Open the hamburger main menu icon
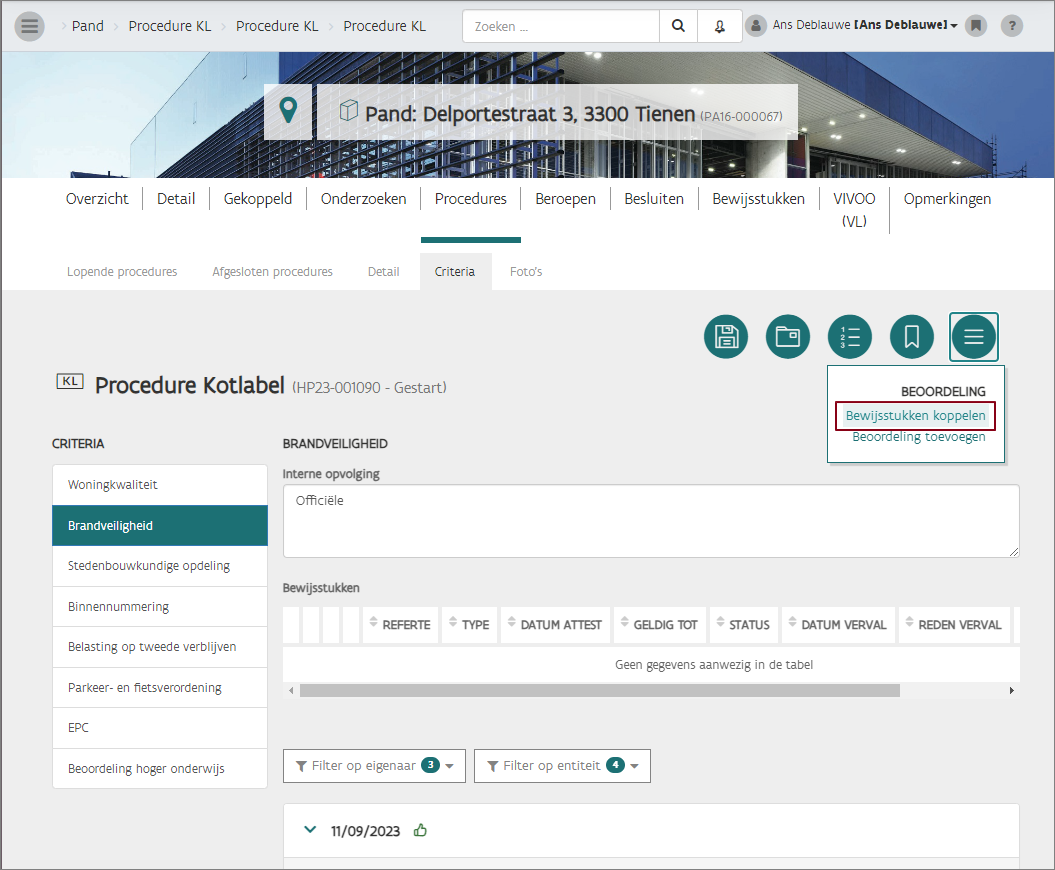The height and width of the screenshot is (870, 1055). tap(30, 26)
